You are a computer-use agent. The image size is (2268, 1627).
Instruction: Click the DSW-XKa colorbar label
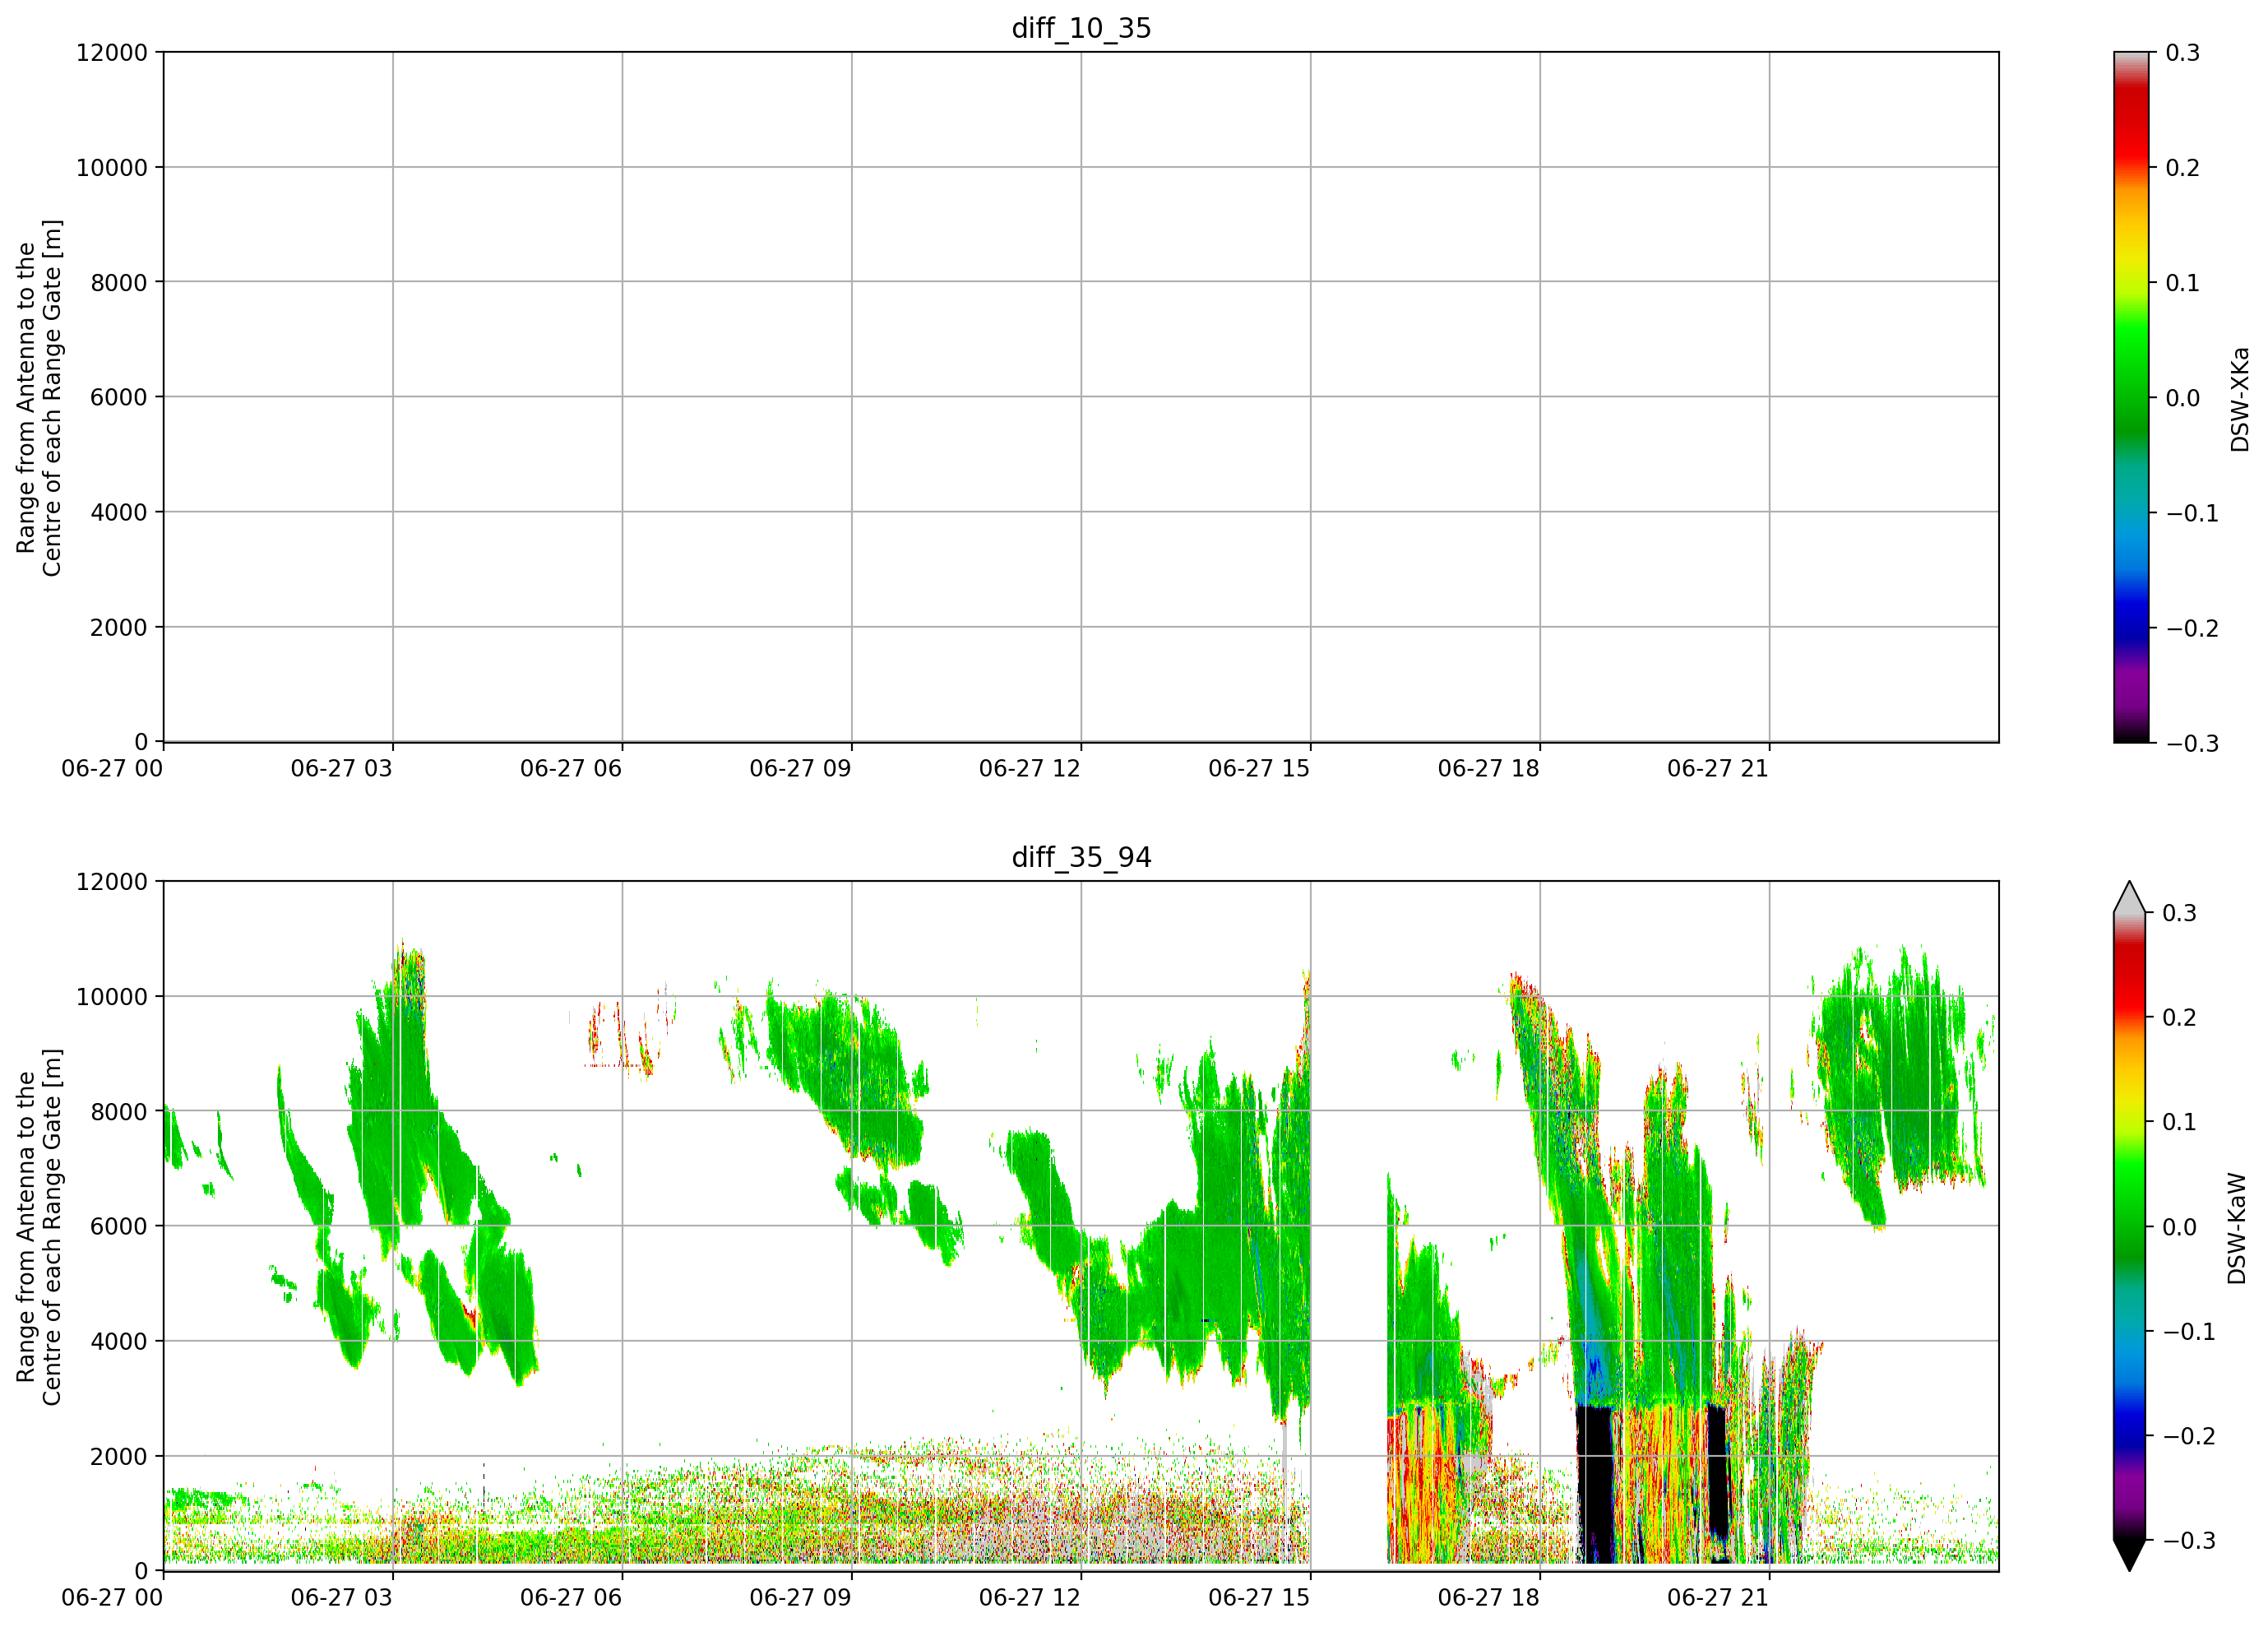point(2239,399)
